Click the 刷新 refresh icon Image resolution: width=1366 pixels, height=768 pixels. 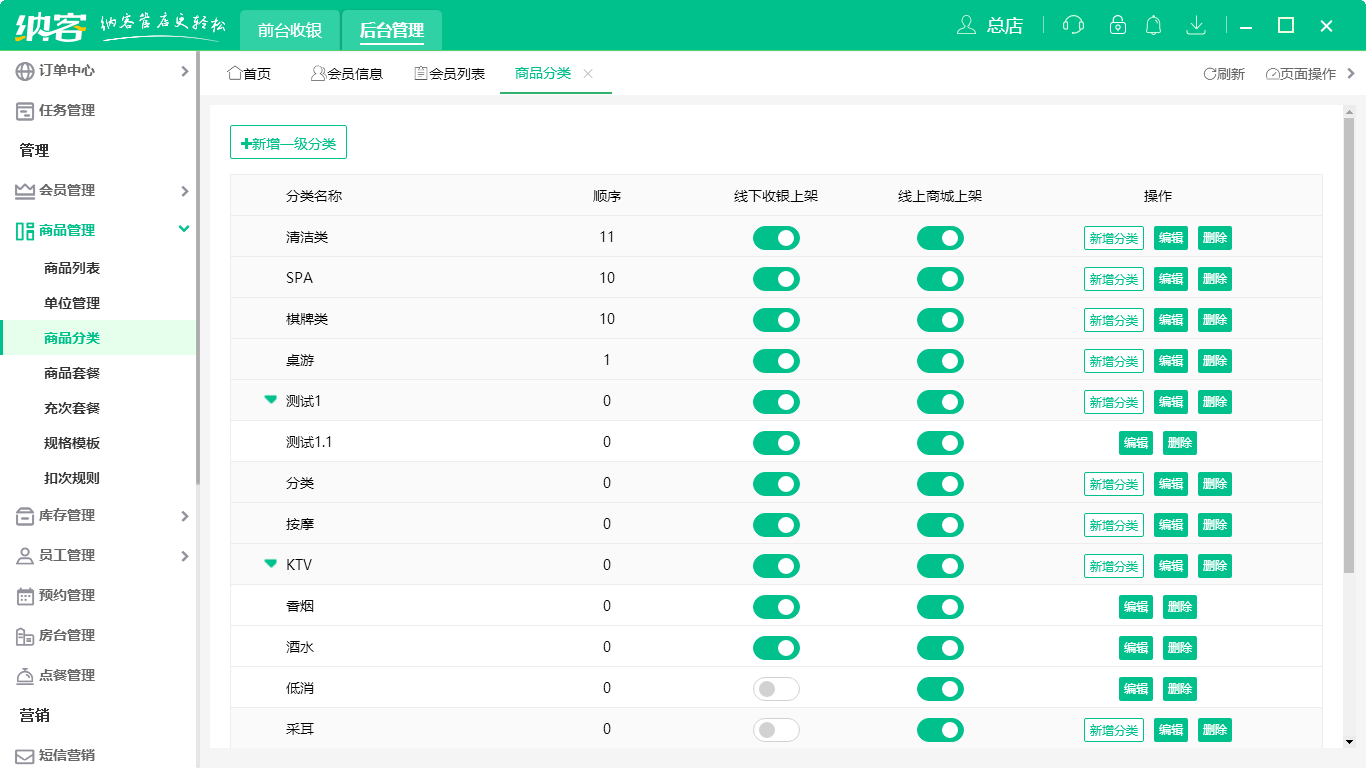point(1209,74)
